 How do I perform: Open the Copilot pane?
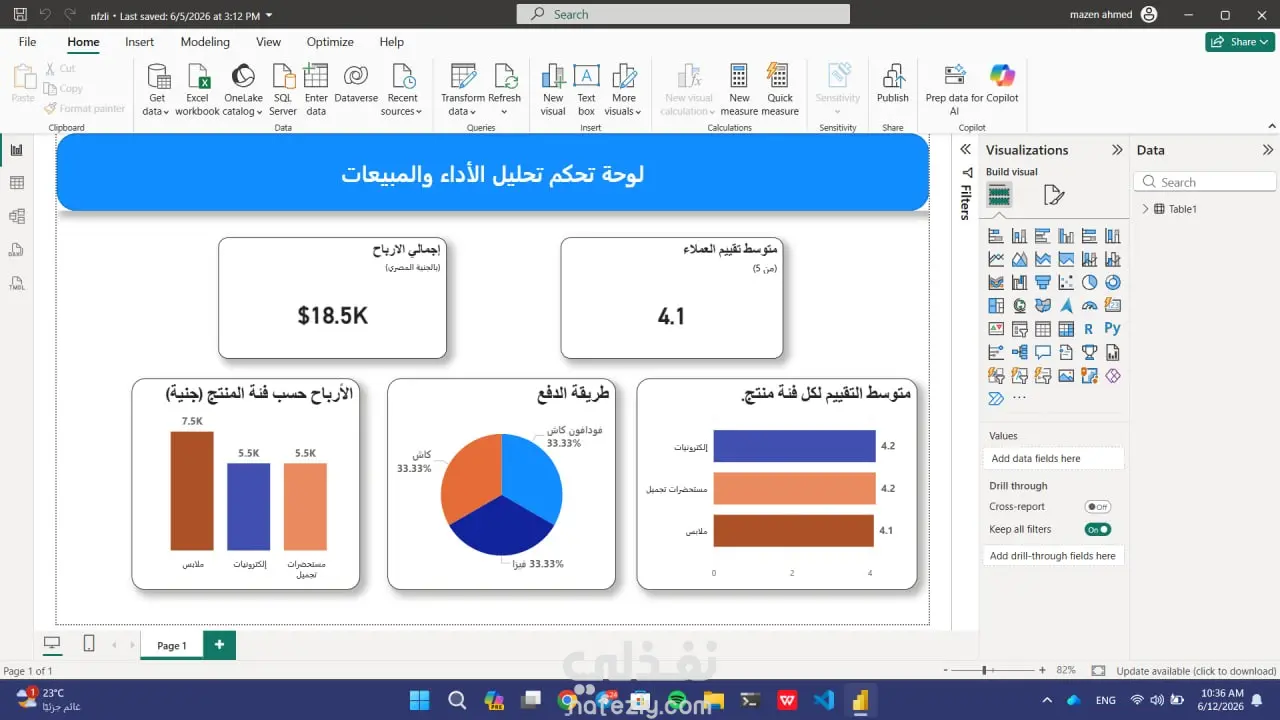click(1002, 83)
